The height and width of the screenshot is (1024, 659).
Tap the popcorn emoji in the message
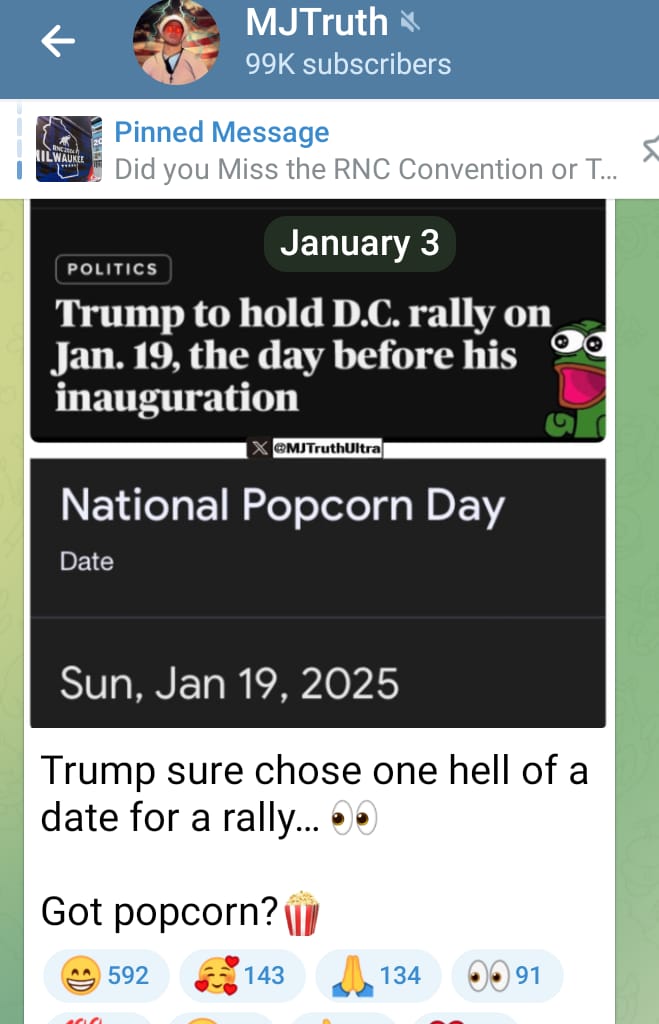click(x=302, y=914)
